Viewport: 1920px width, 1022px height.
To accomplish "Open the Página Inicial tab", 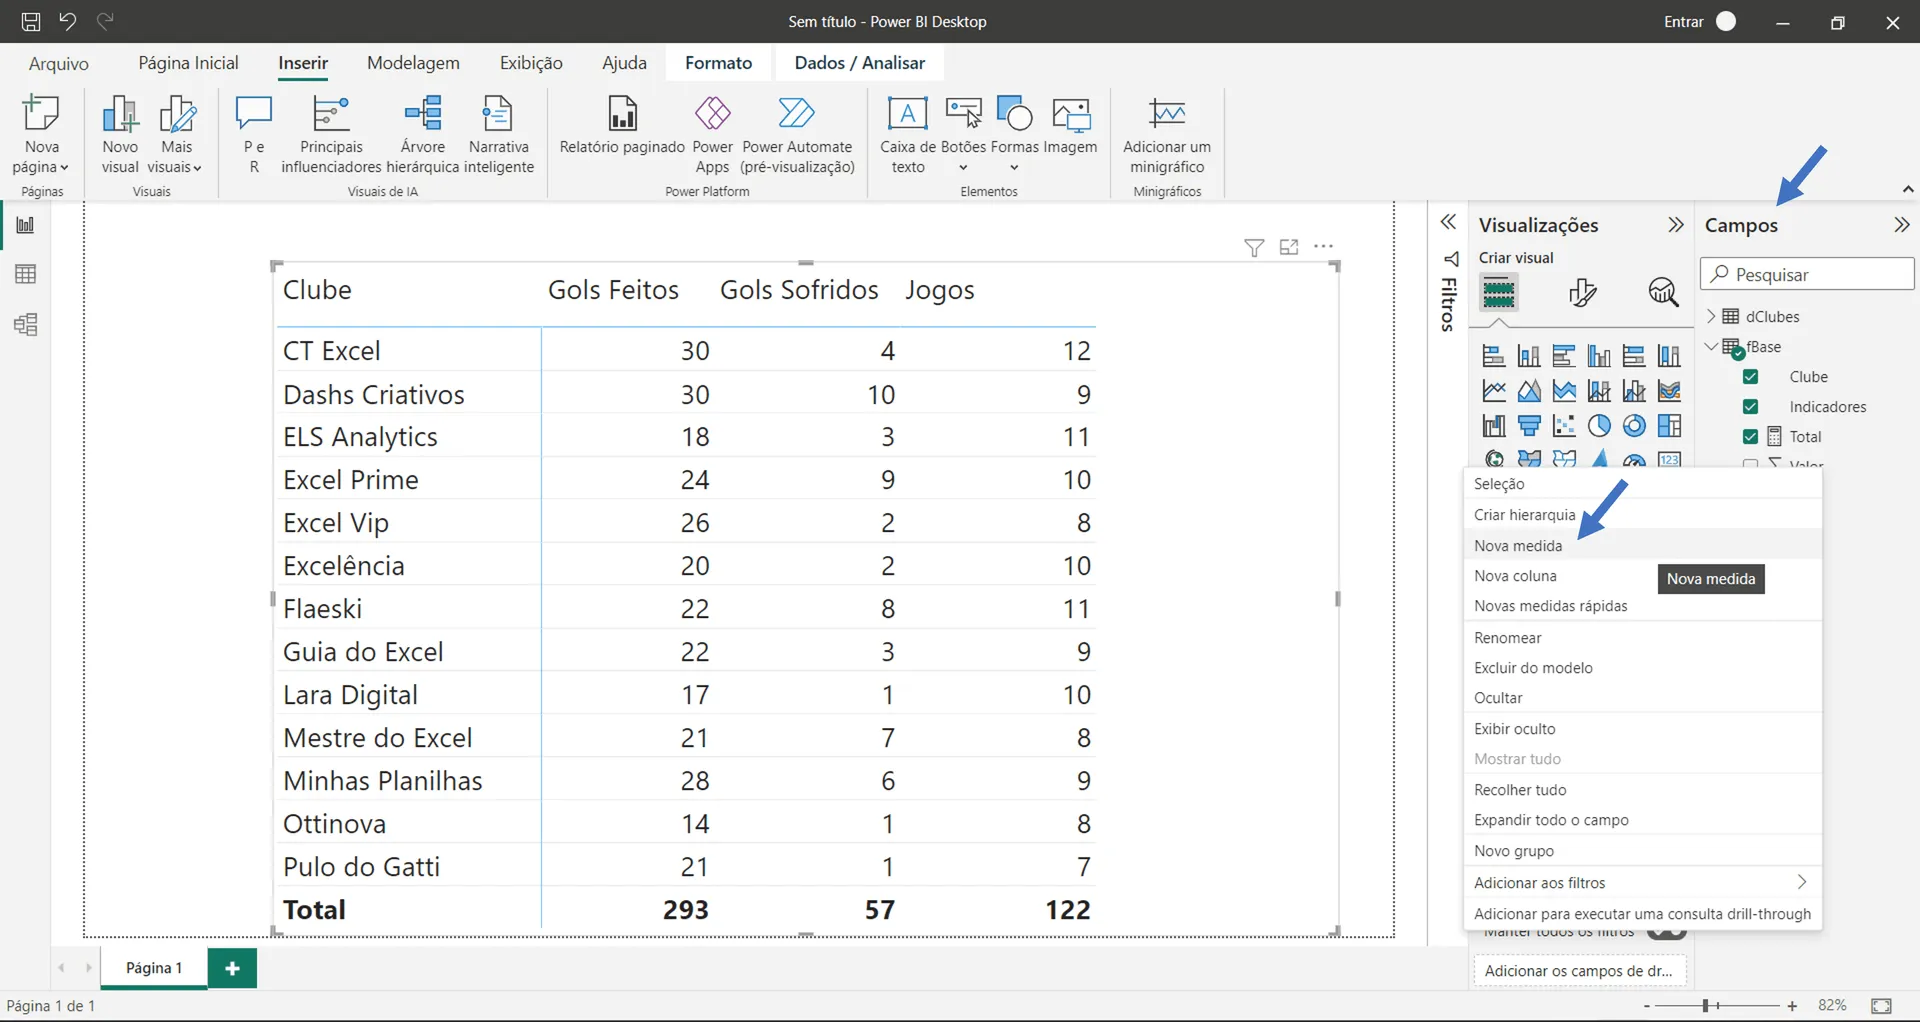I will click(x=188, y=63).
